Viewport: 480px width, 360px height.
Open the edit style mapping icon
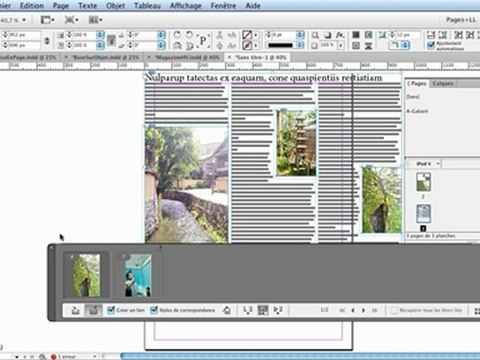coord(226,310)
